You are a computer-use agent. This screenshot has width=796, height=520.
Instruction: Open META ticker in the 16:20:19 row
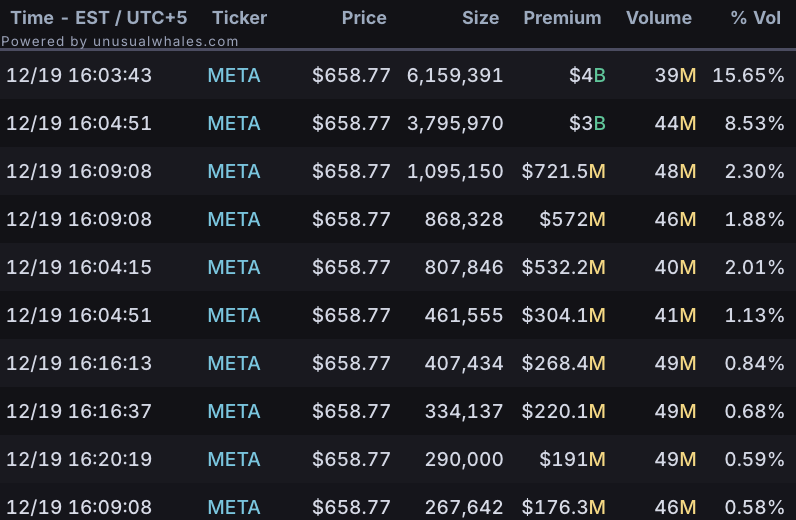[234, 459]
